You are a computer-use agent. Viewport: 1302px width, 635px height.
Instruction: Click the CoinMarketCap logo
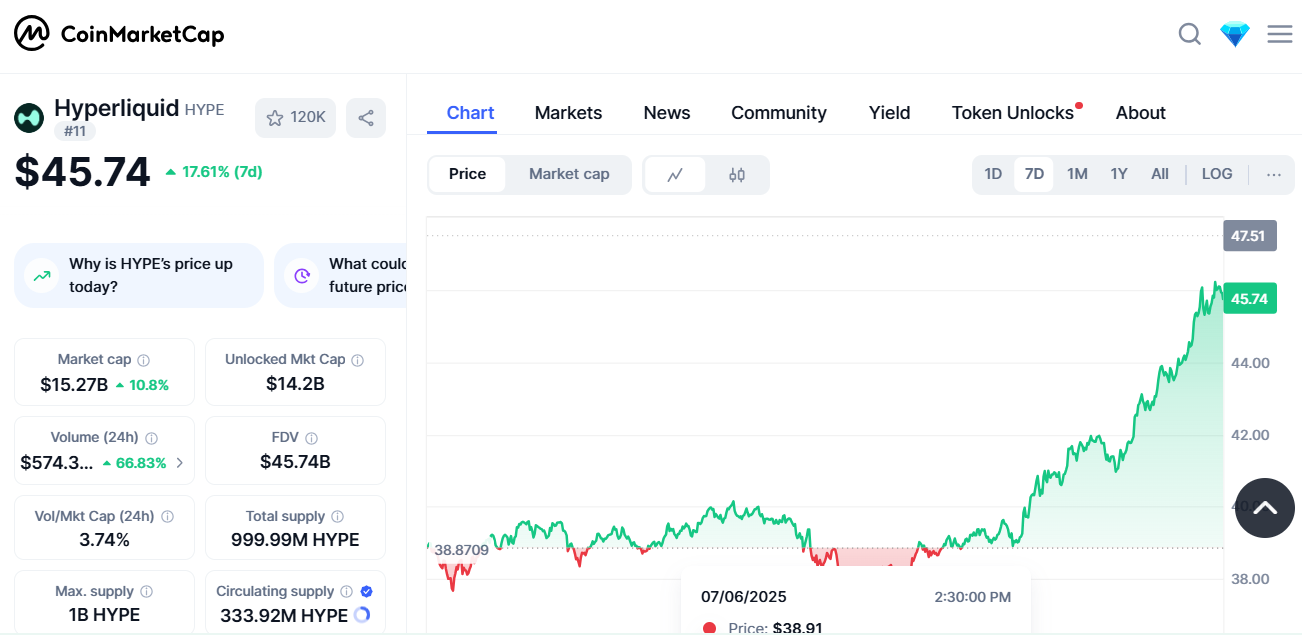[x=119, y=34]
